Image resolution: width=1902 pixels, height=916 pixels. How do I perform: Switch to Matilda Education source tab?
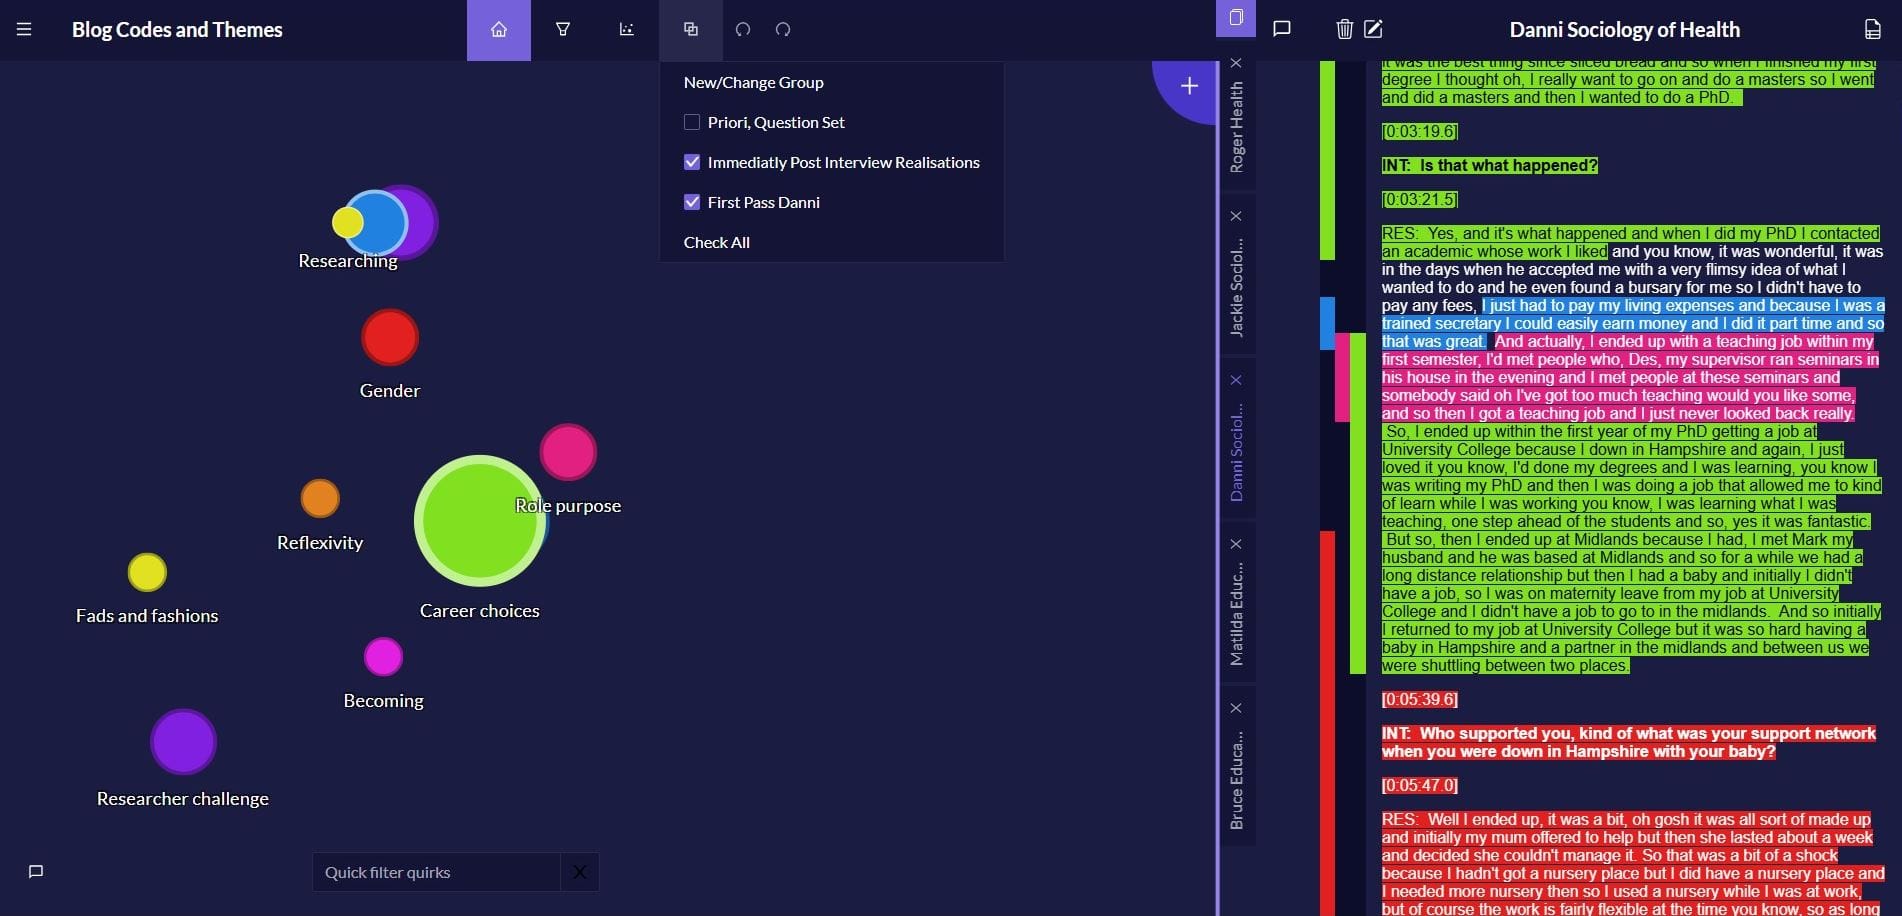(1237, 613)
